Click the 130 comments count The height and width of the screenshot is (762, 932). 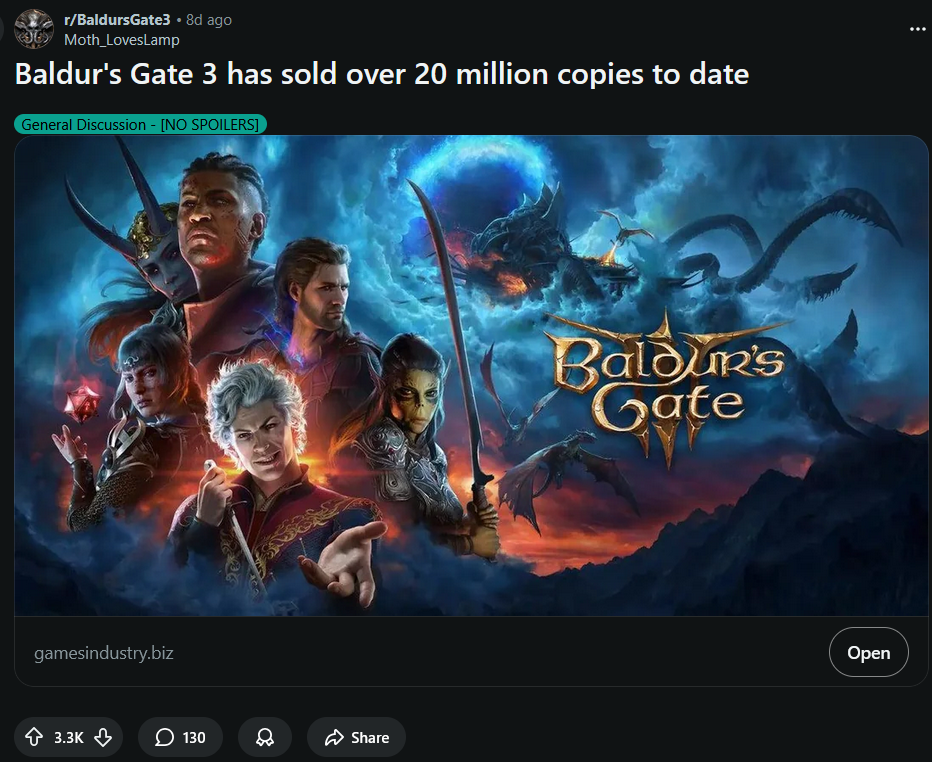point(194,737)
